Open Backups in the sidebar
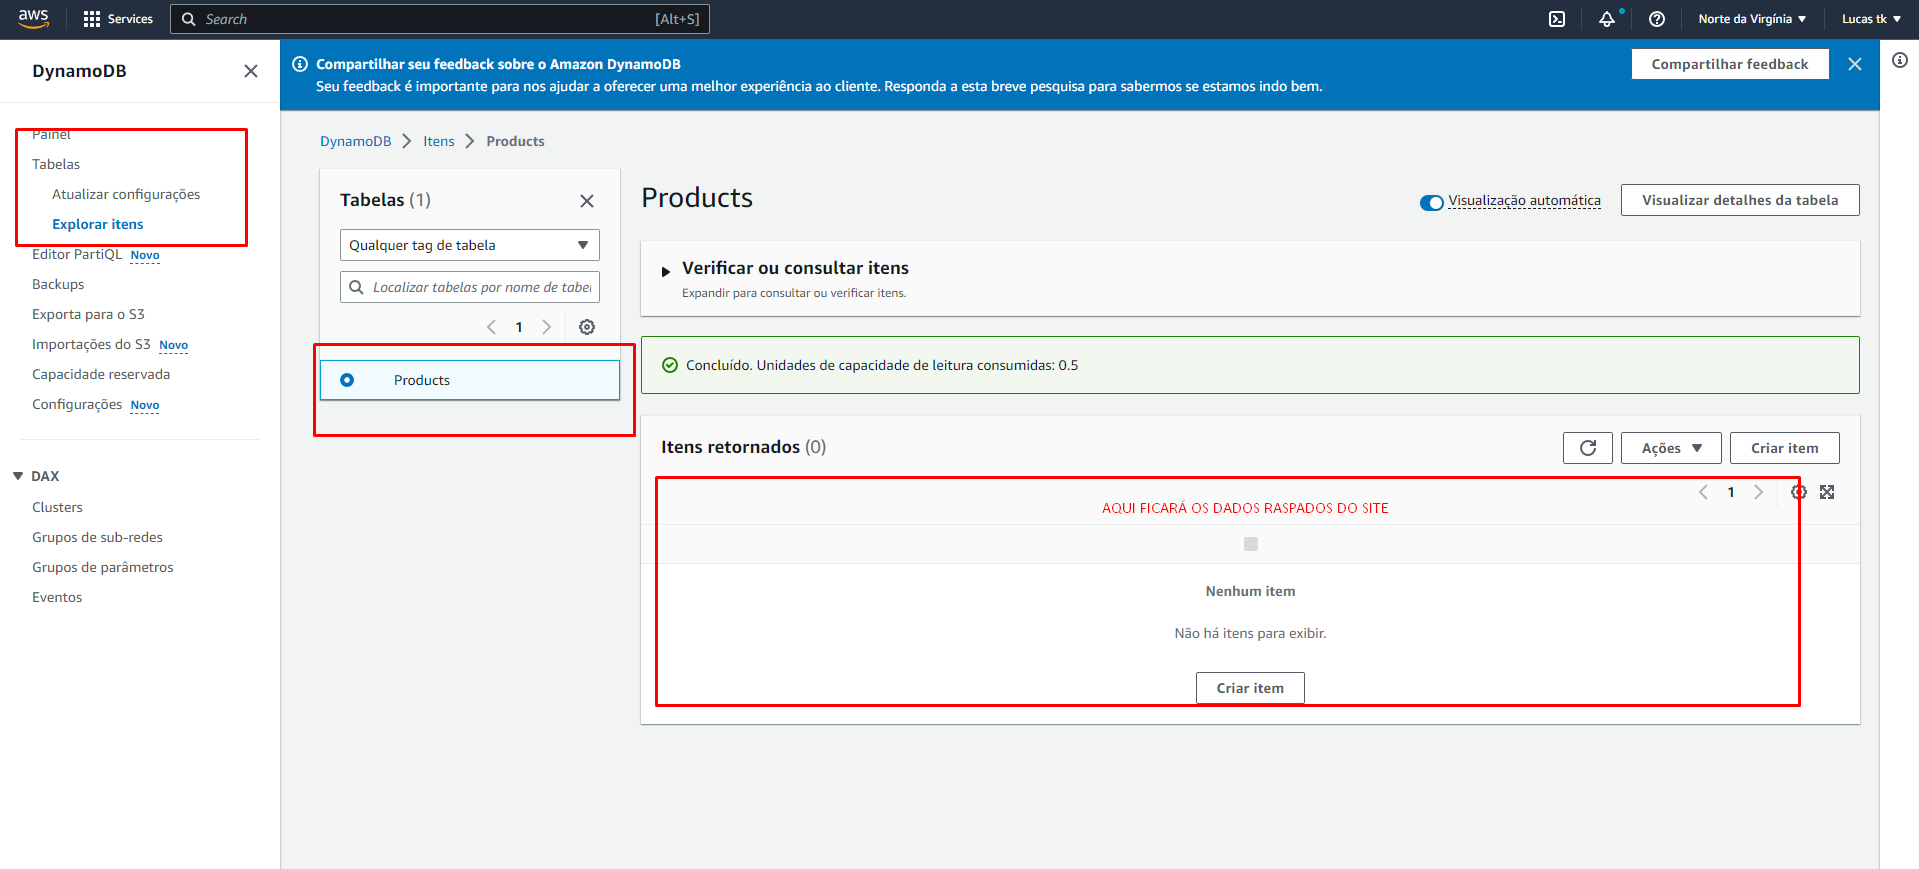The width and height of the screenshot is (1919, 869). (58, 284)
